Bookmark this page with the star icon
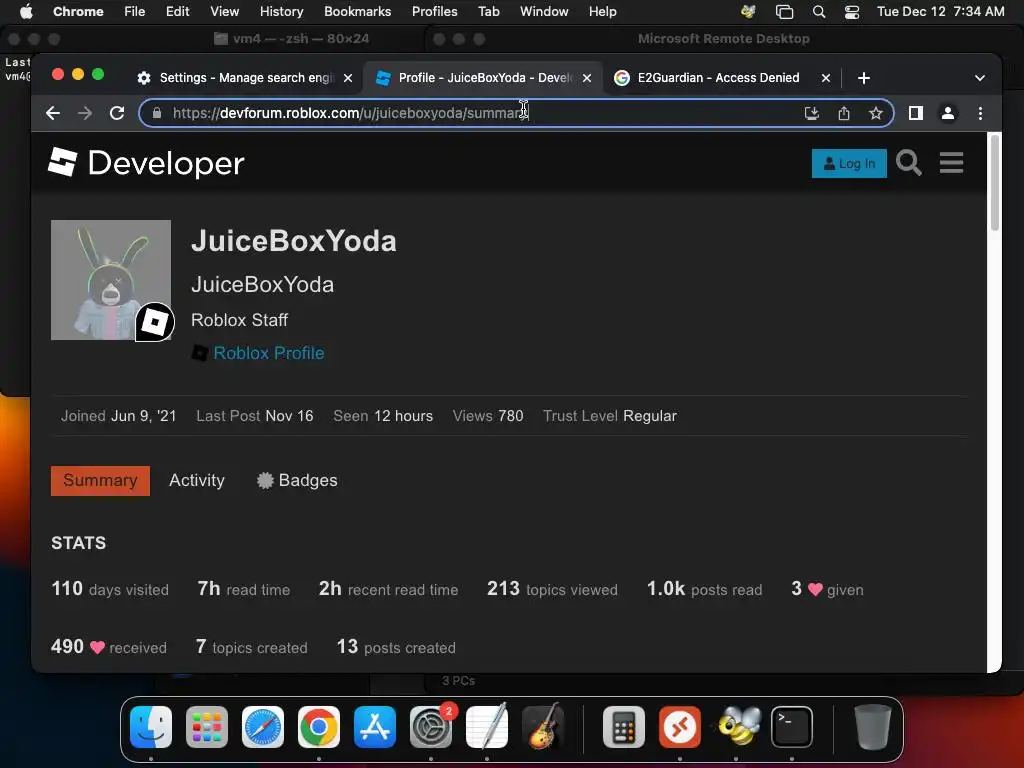This screenshot has height=768, width=1024. pyautogui.click(x=876, y=113)
